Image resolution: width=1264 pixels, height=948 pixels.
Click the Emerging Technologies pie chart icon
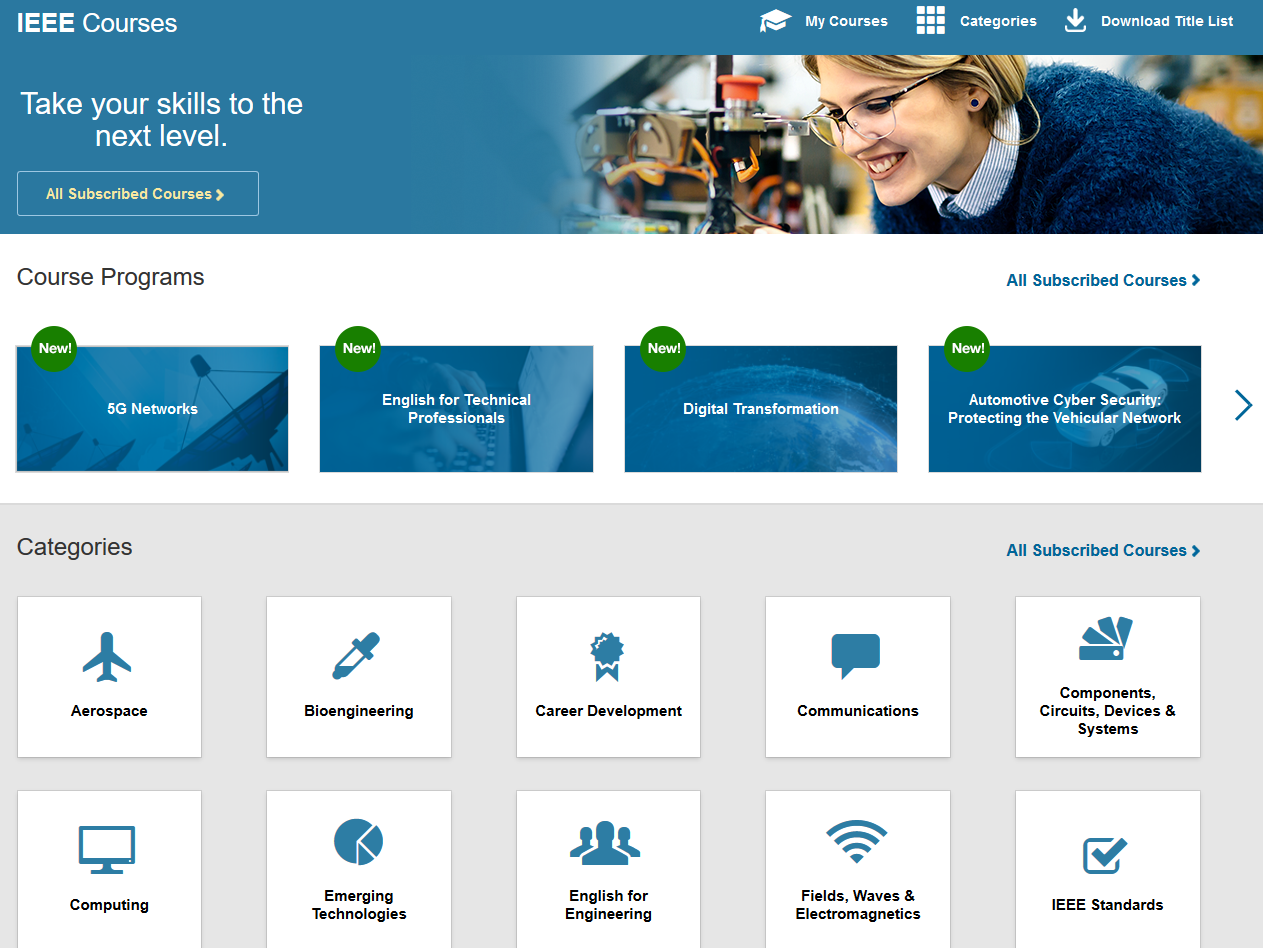click(x=358, y=841)
